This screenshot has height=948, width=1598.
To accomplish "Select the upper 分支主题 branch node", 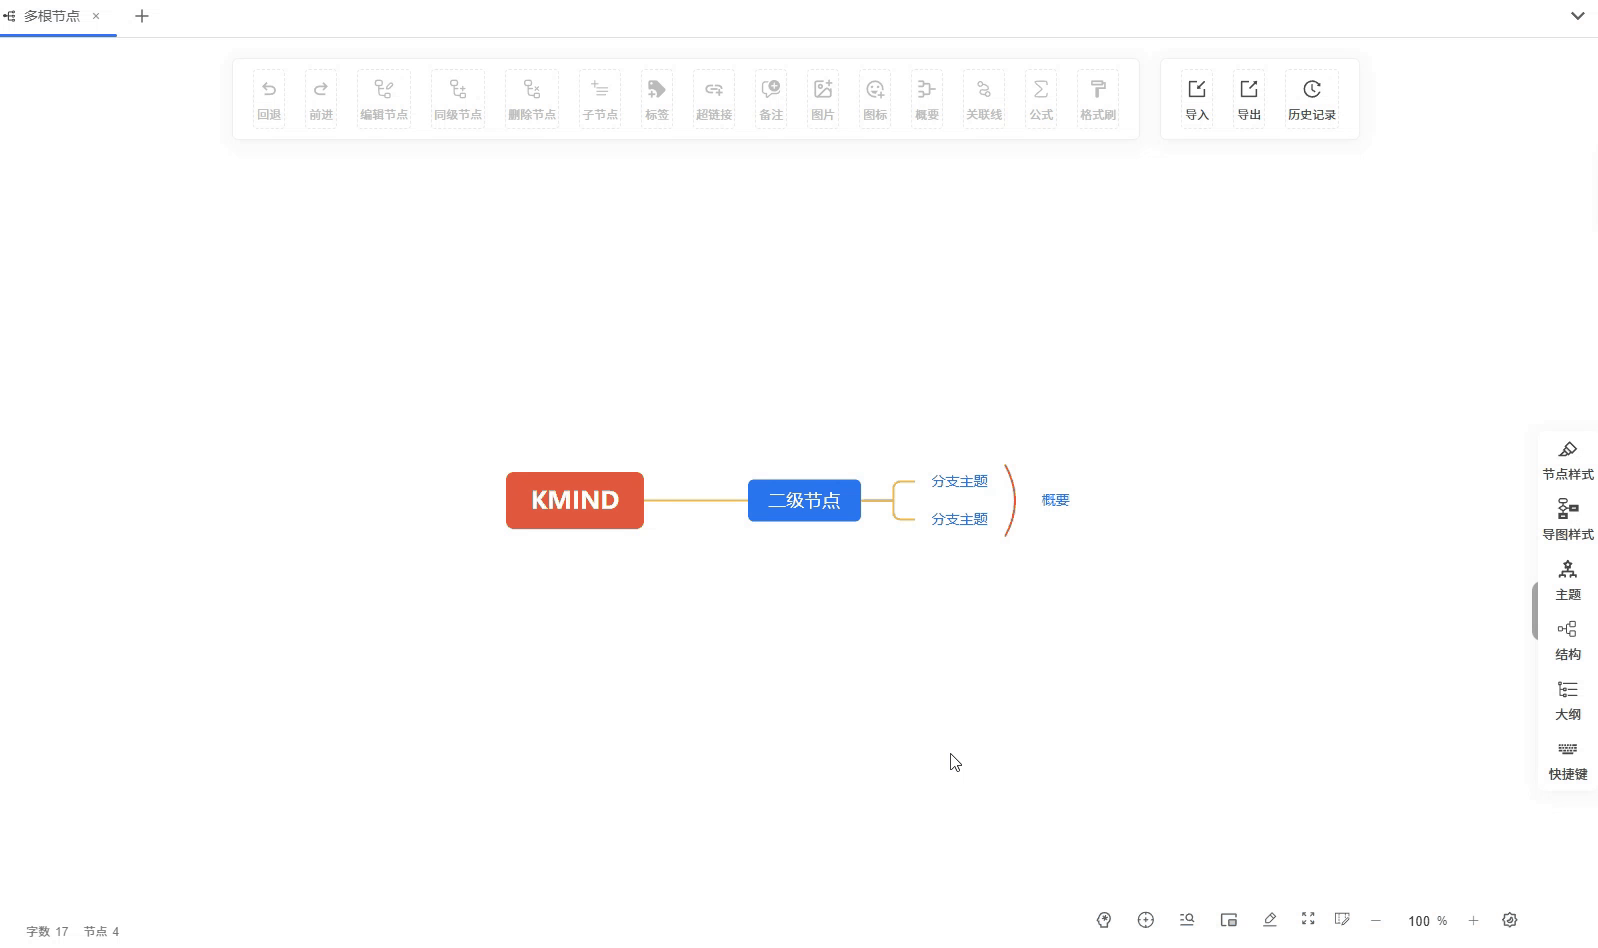I will [x=959, y=481].
